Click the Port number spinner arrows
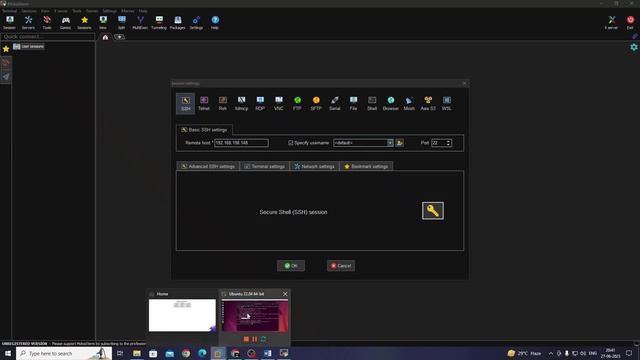The width and height of the screenshot is (640, 360). pyautogui.click(x=448, y=143)
